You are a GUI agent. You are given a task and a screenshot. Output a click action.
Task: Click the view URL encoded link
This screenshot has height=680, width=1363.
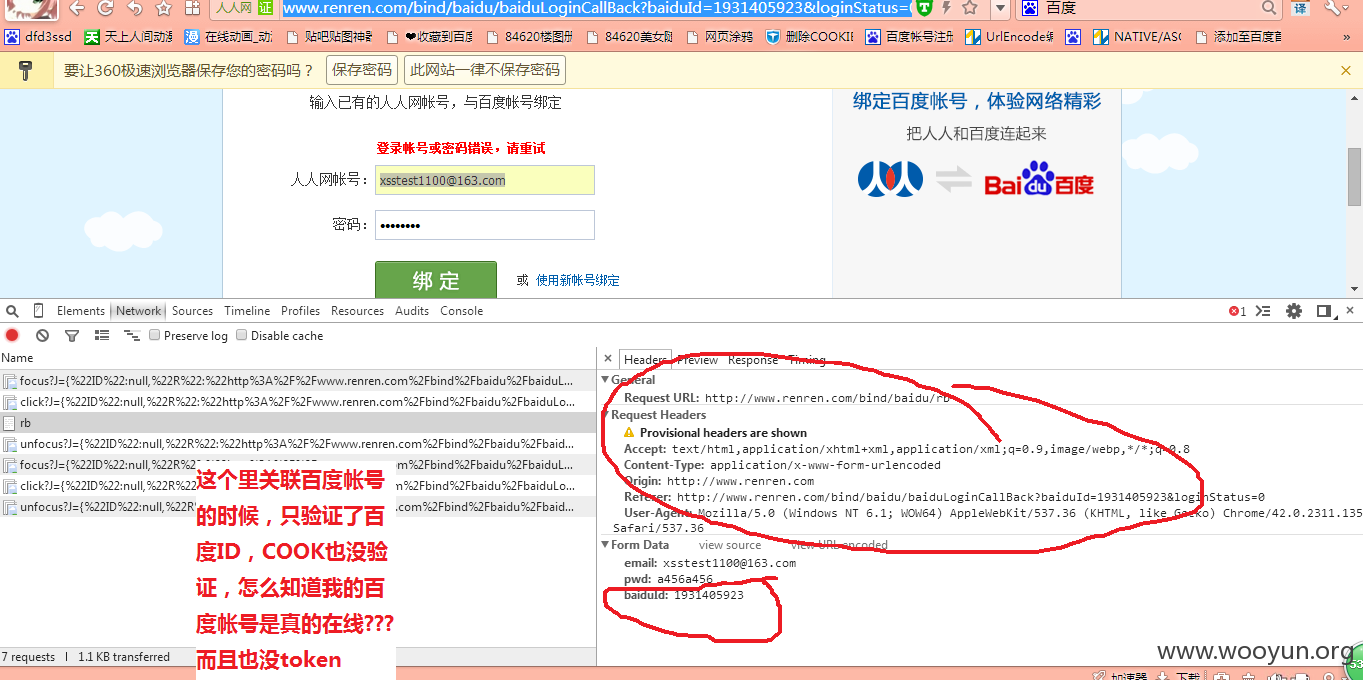coord(839,545)
